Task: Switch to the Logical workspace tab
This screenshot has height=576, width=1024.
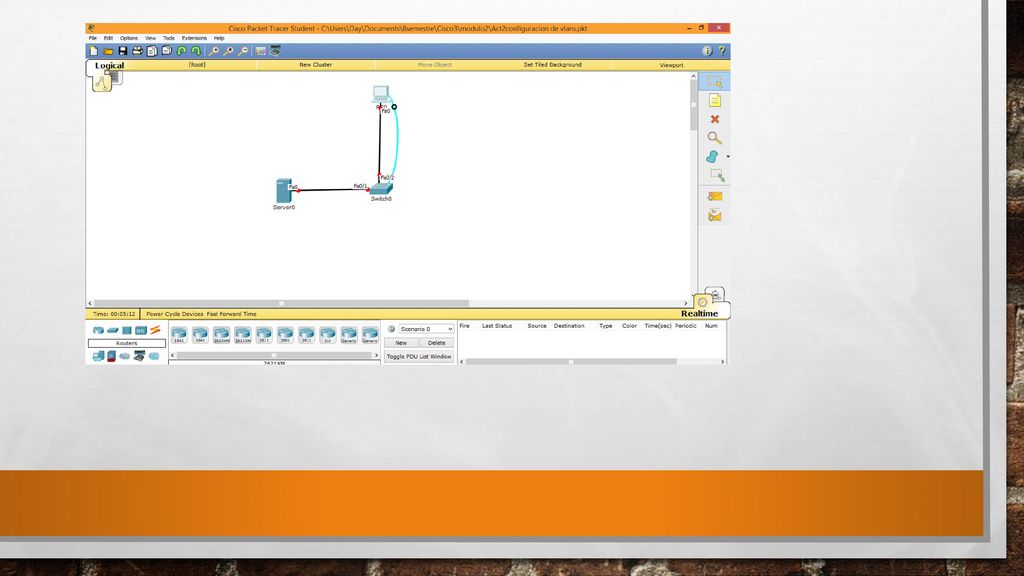Action: pos(109,65)
